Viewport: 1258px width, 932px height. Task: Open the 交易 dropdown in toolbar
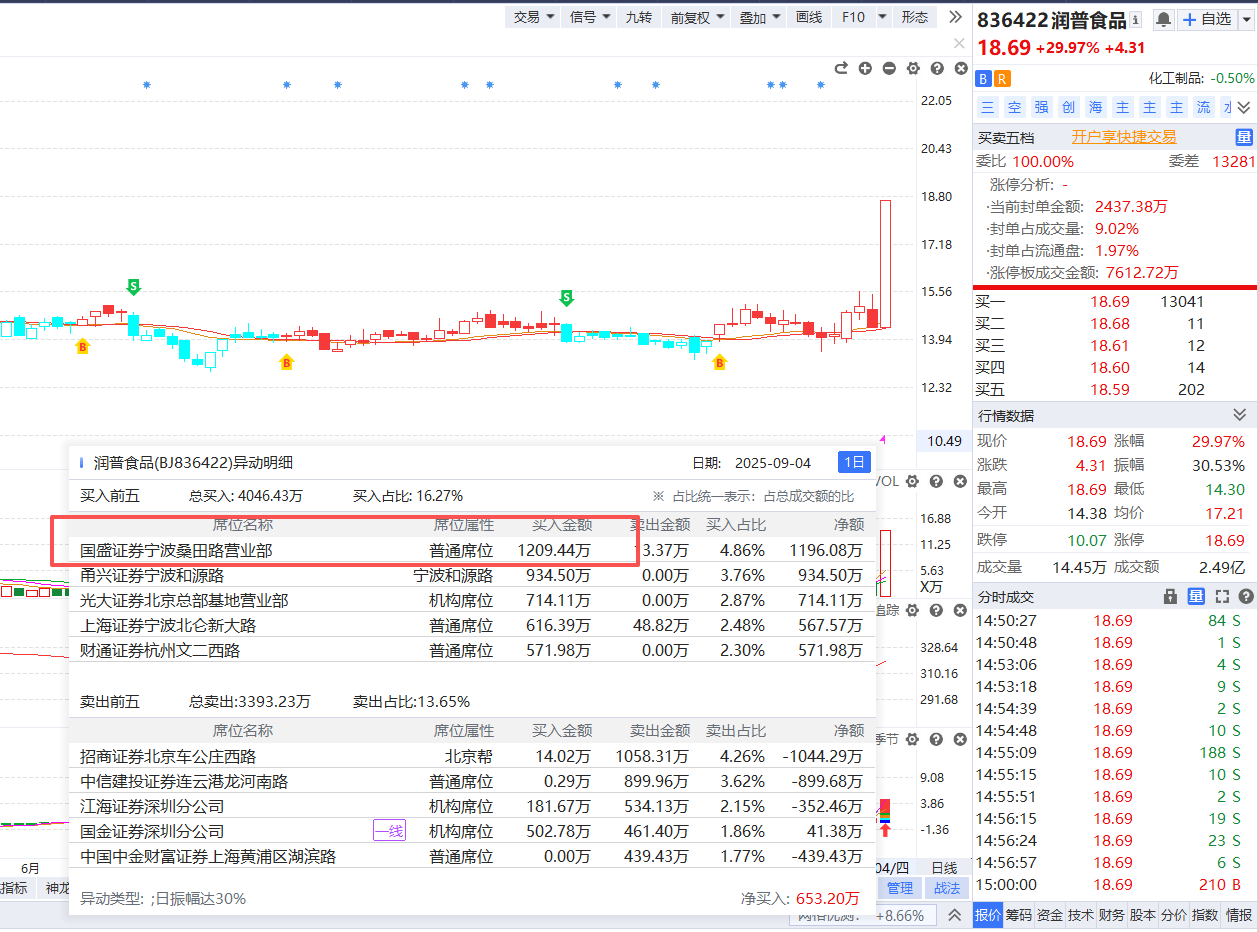[535, 17]
